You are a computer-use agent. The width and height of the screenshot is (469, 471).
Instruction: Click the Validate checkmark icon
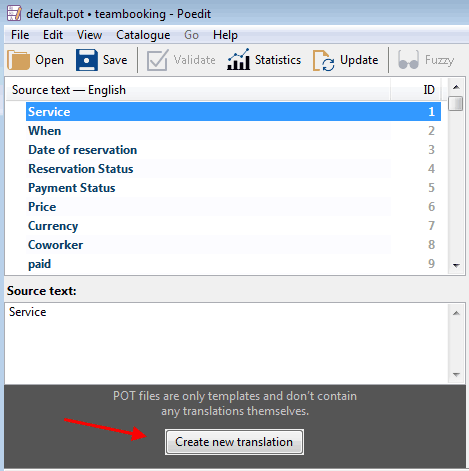157,60
